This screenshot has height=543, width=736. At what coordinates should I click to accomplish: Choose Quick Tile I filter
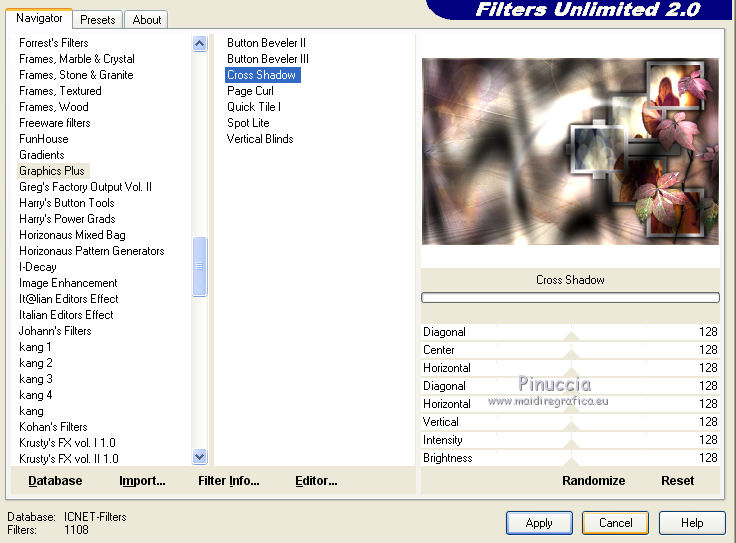click(x=254, y=107)
